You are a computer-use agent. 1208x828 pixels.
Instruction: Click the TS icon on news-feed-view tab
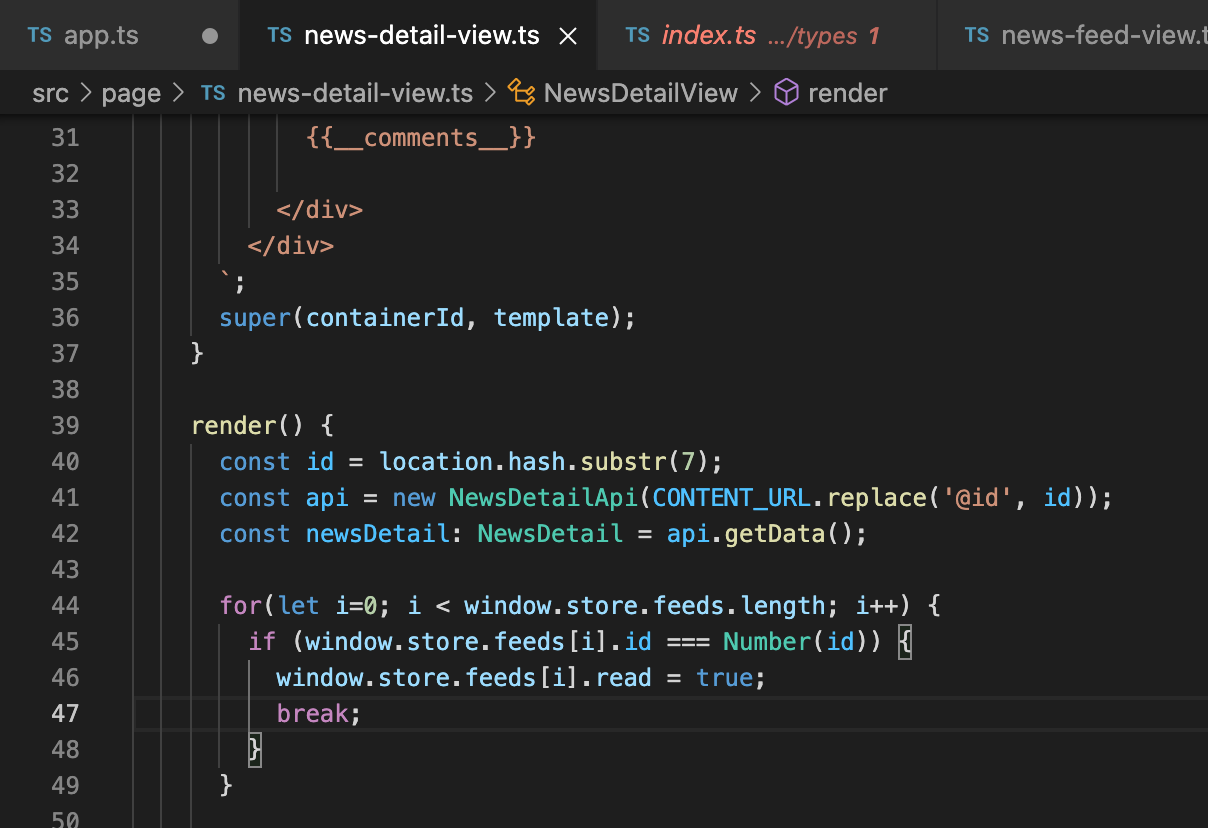coord(977,35)
